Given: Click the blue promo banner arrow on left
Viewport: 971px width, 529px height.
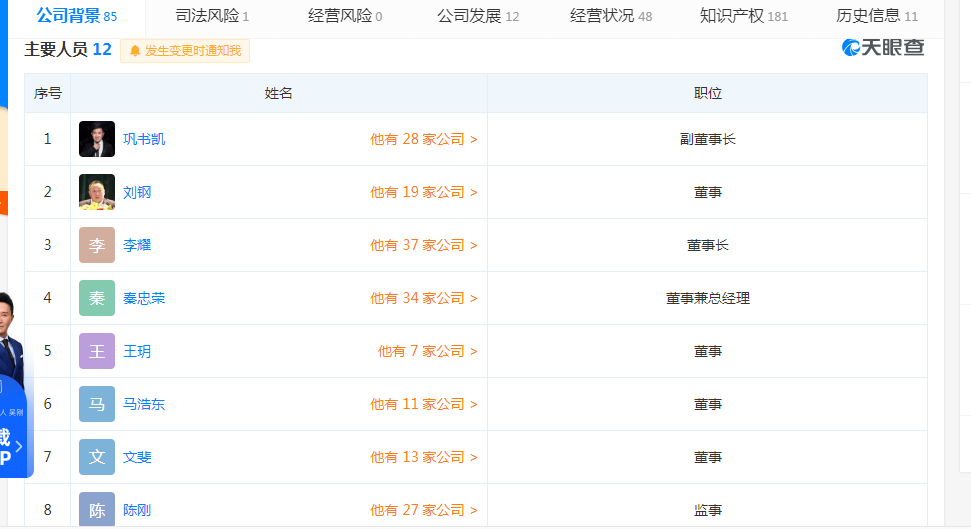Looking at the screenshot, I should pyautogui.click(x=19, y=446).
